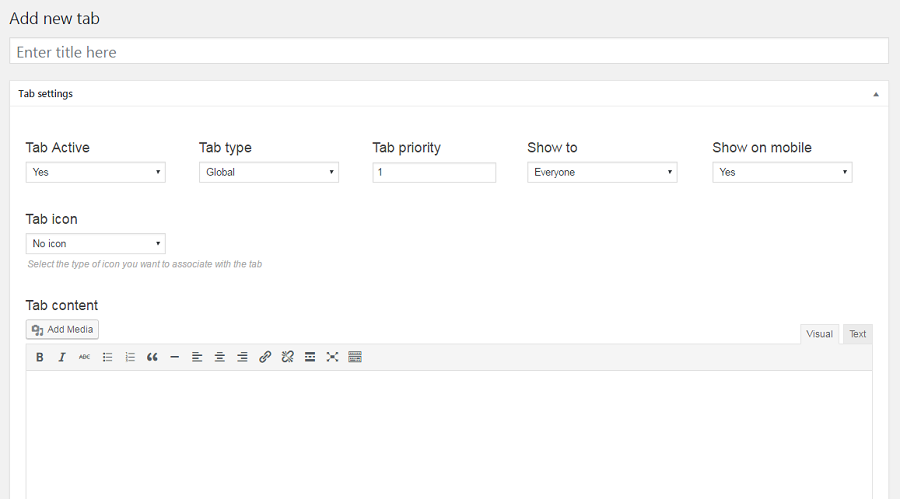
Task: Switch editor to the Text tab
Action: pyautogui.click(x=858, y=334)
